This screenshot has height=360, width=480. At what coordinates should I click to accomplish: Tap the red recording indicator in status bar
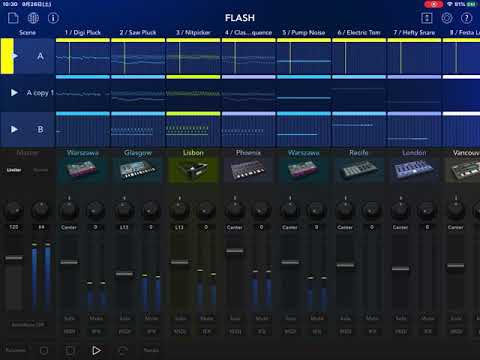(434, 4)
